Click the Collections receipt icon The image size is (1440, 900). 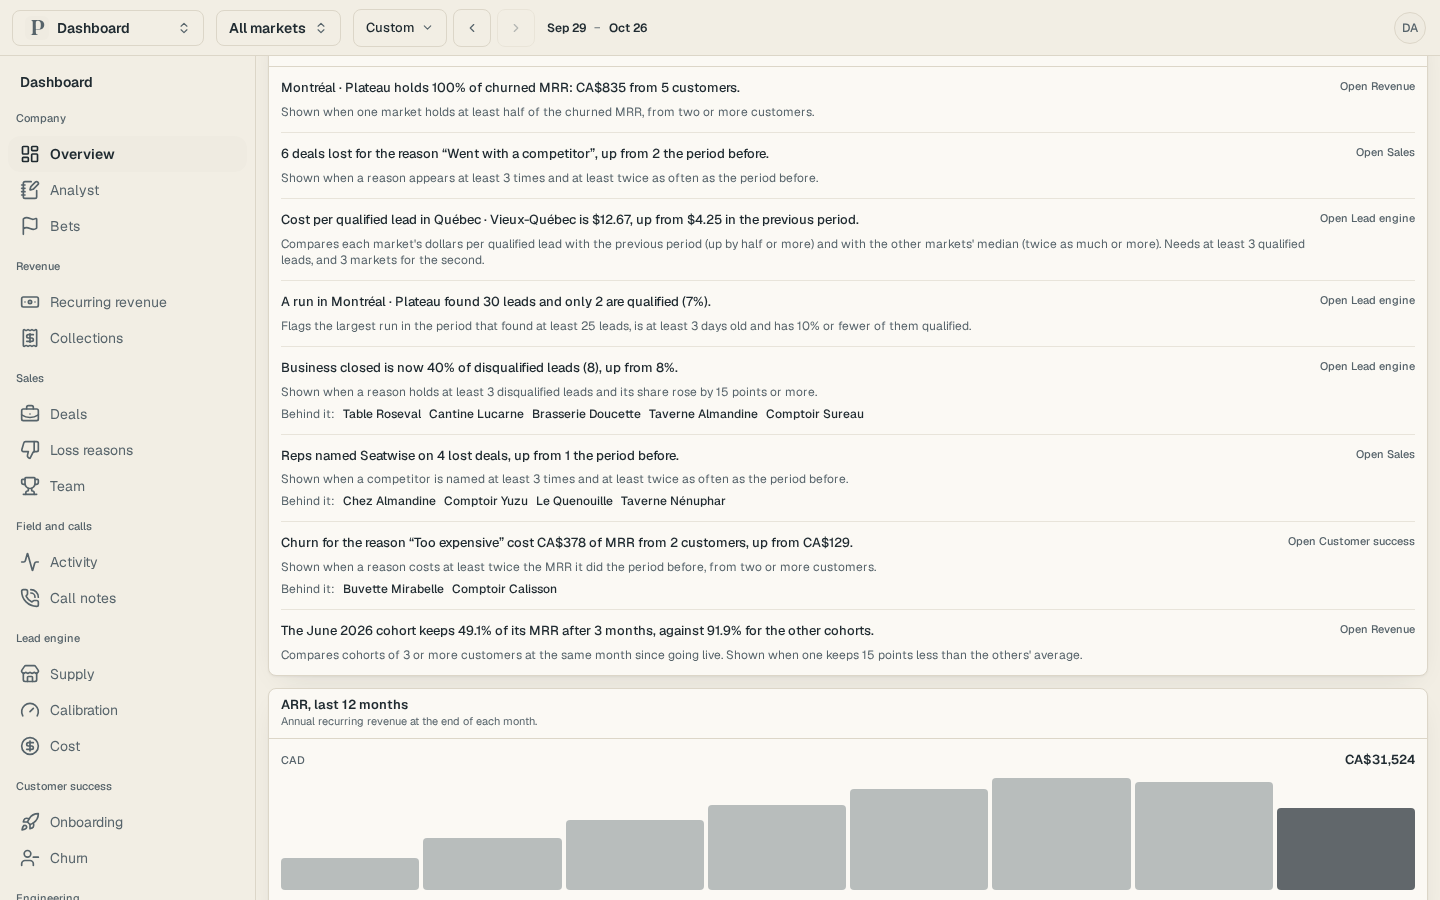coord(30,338)
